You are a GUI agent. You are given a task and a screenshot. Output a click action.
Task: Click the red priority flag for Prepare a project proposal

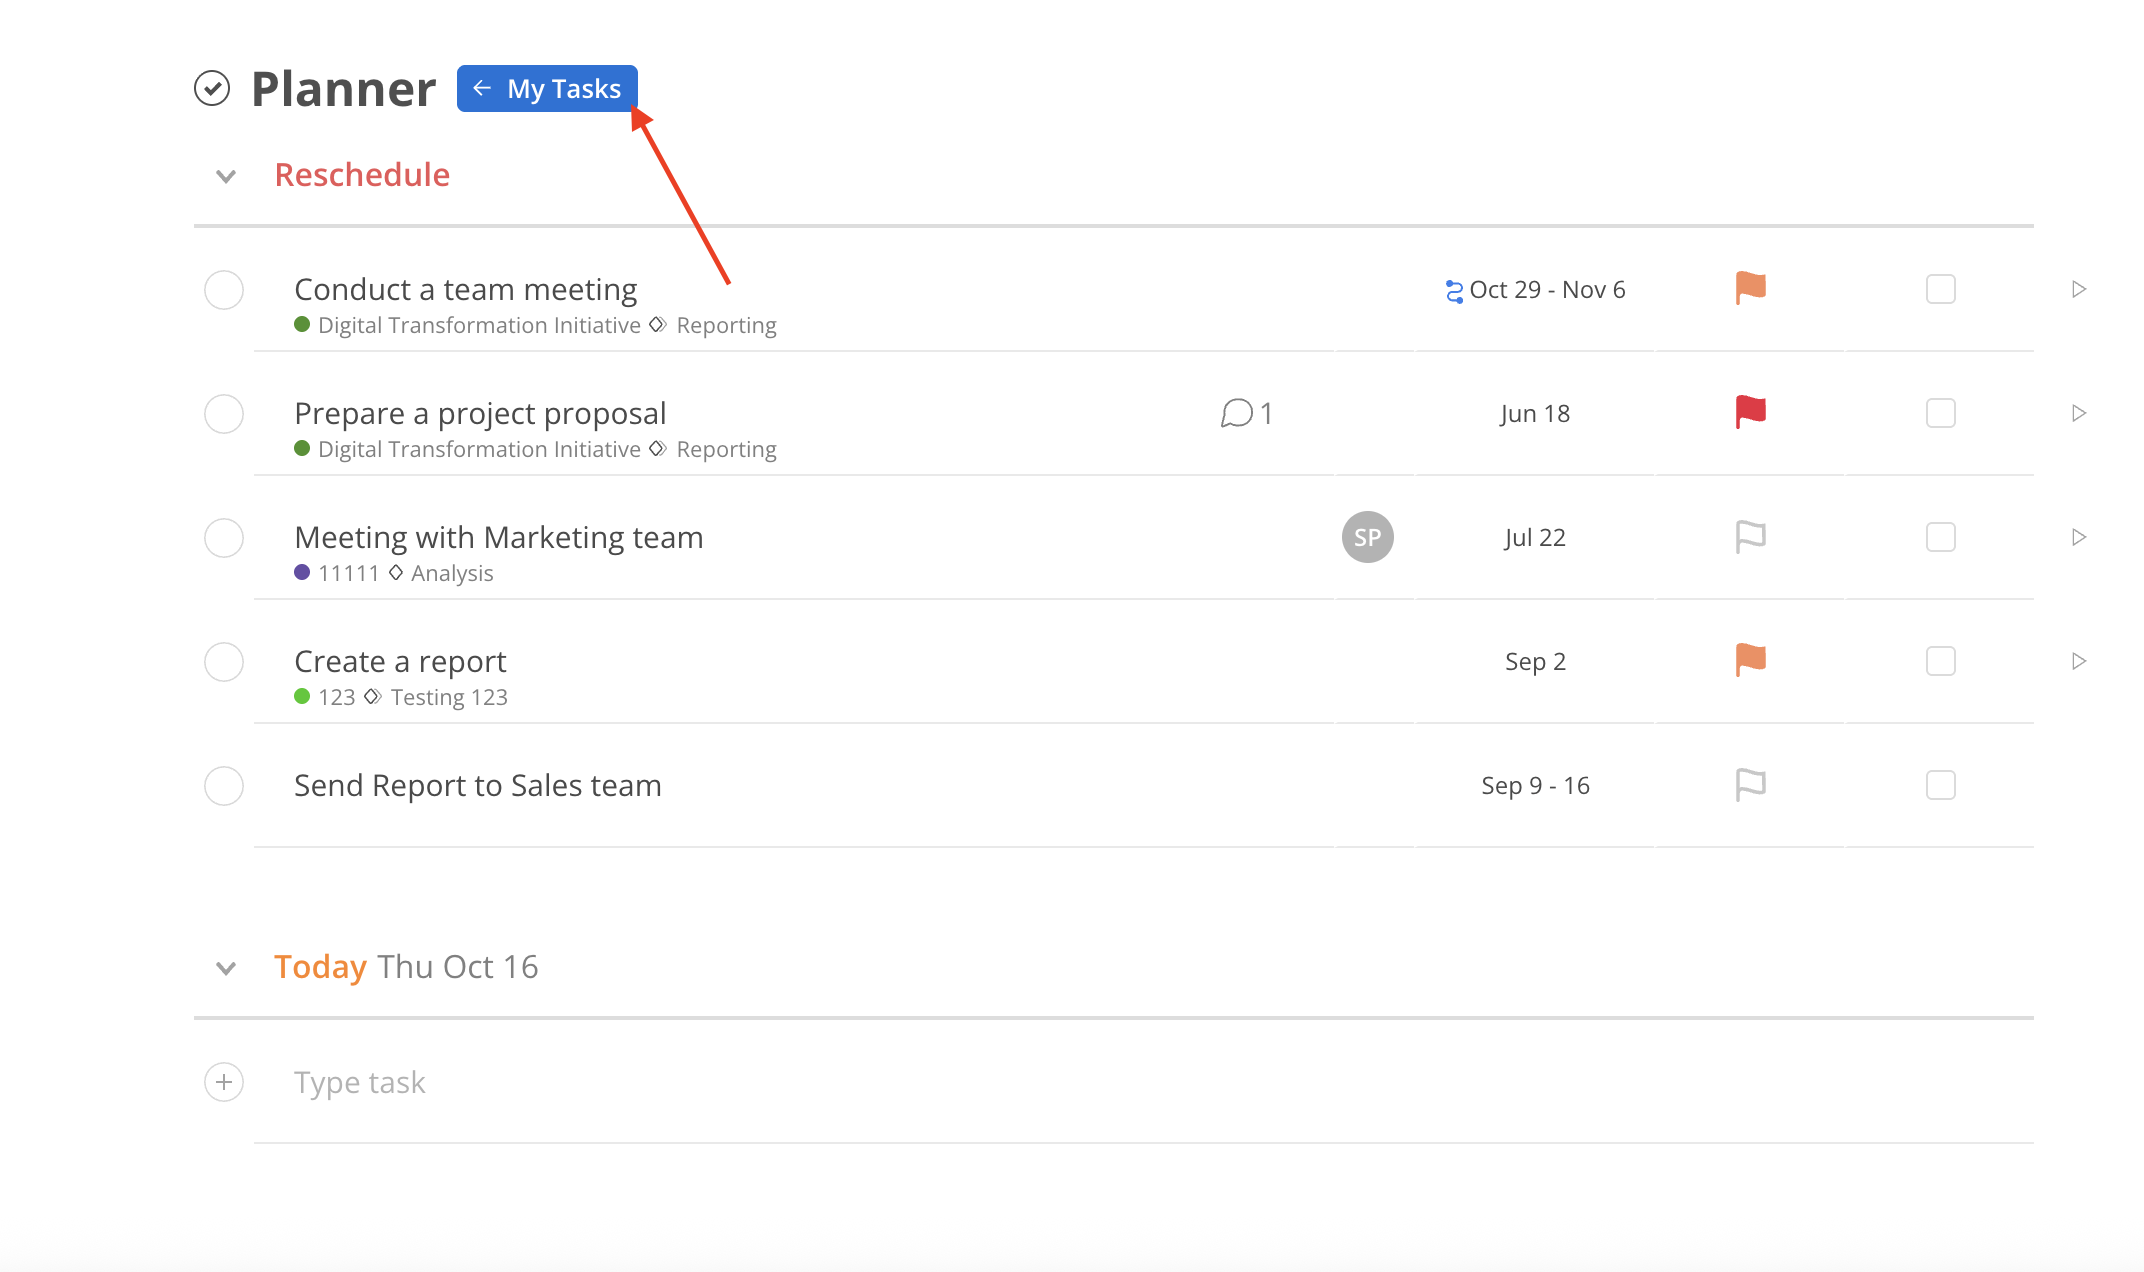click(x=1750, y=412)
